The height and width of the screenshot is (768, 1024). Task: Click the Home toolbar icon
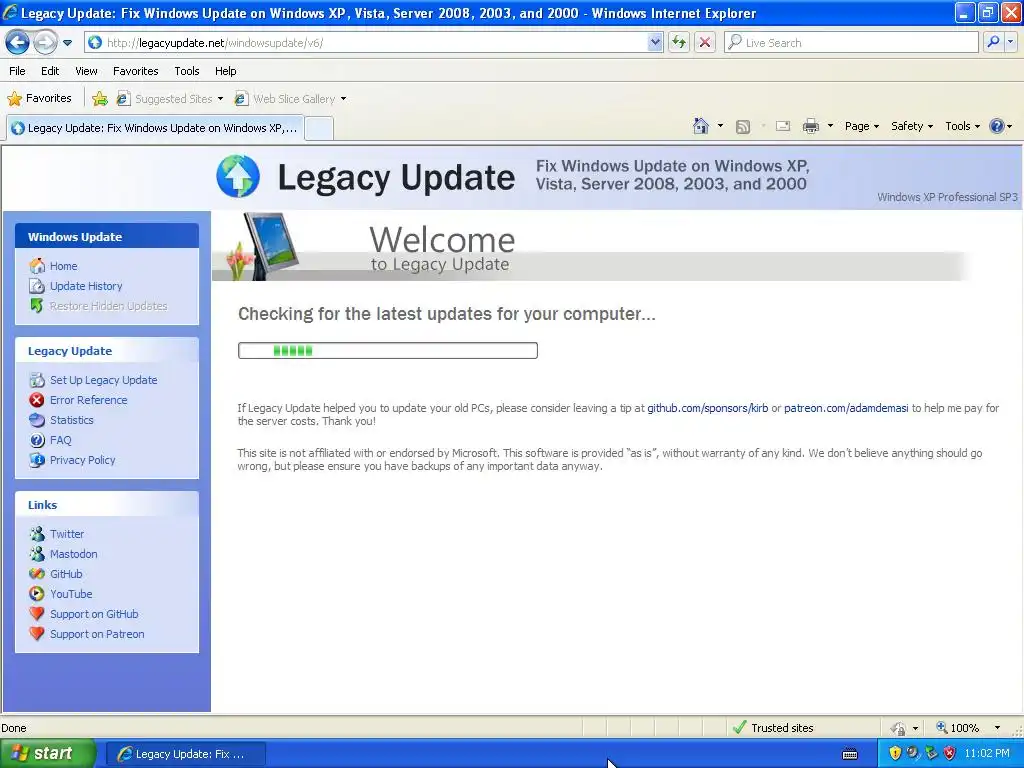(701, 126)
